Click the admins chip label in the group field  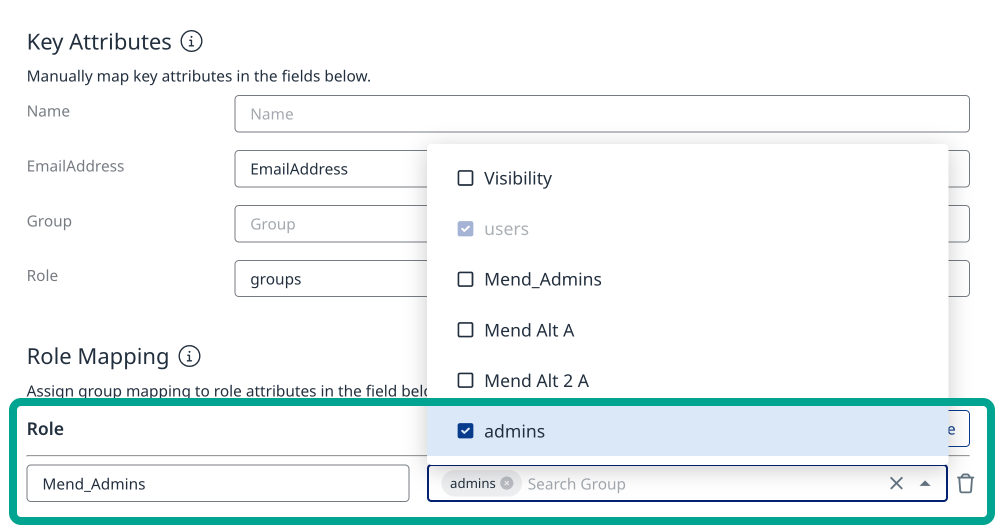click(472, 484)
